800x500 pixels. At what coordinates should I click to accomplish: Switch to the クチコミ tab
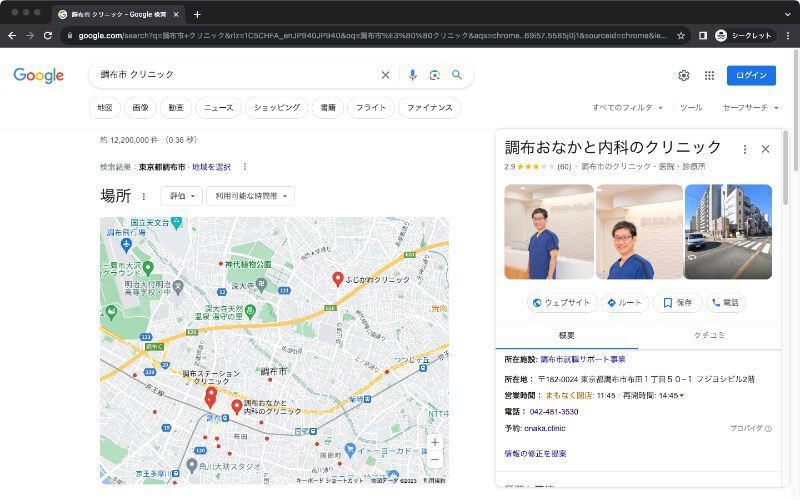point(709,334)
